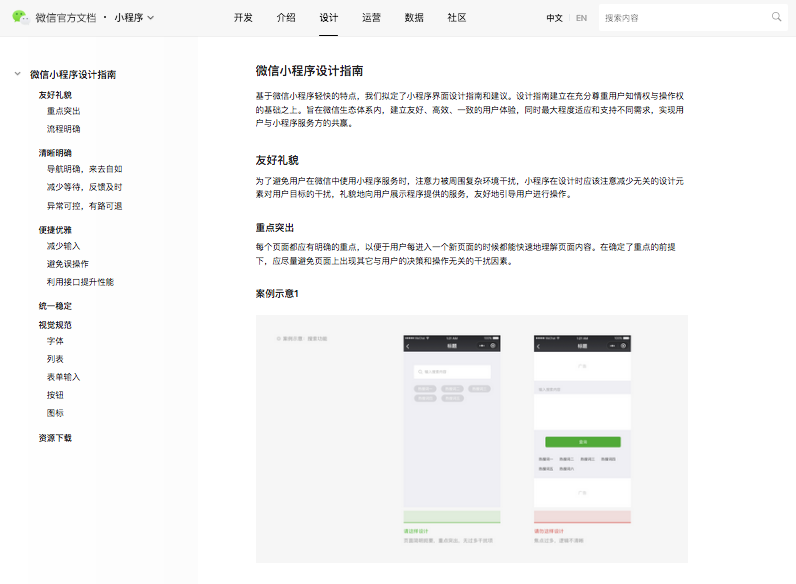Click the 友好礼貌 content heading
Screen dimensions: 796x584
point(277,160)
